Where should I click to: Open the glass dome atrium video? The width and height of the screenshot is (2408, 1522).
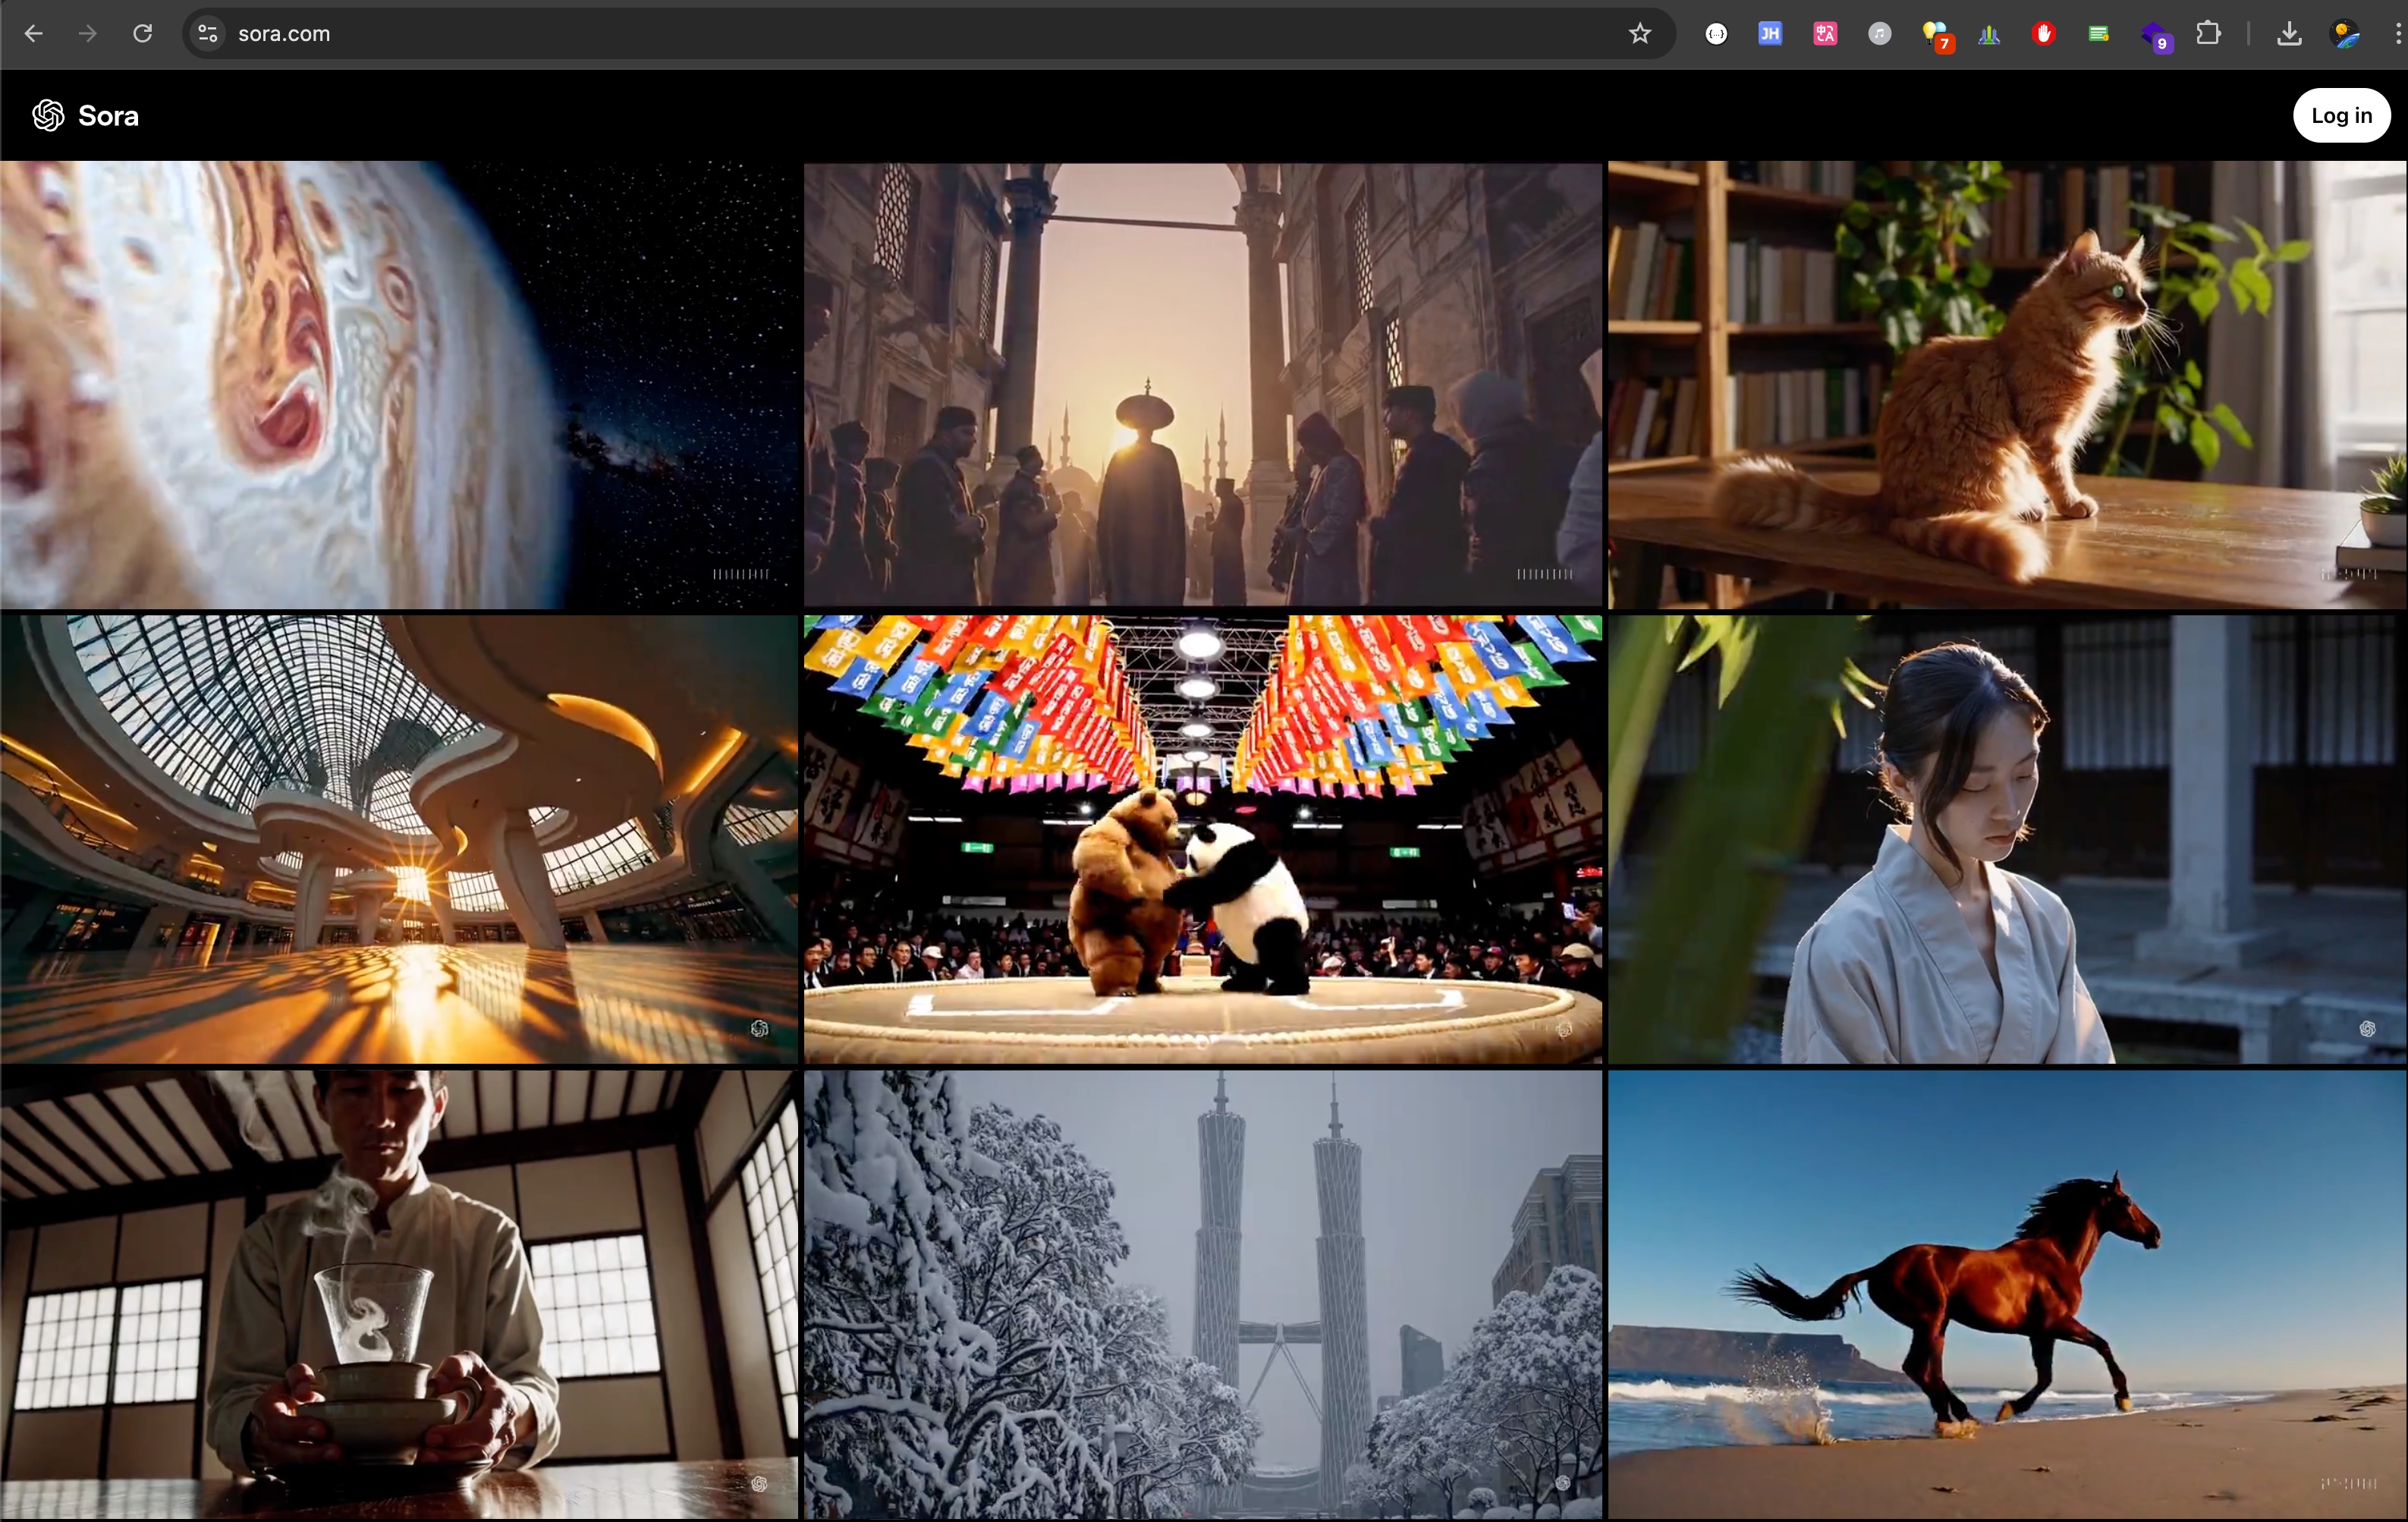[x=399, y=839]
